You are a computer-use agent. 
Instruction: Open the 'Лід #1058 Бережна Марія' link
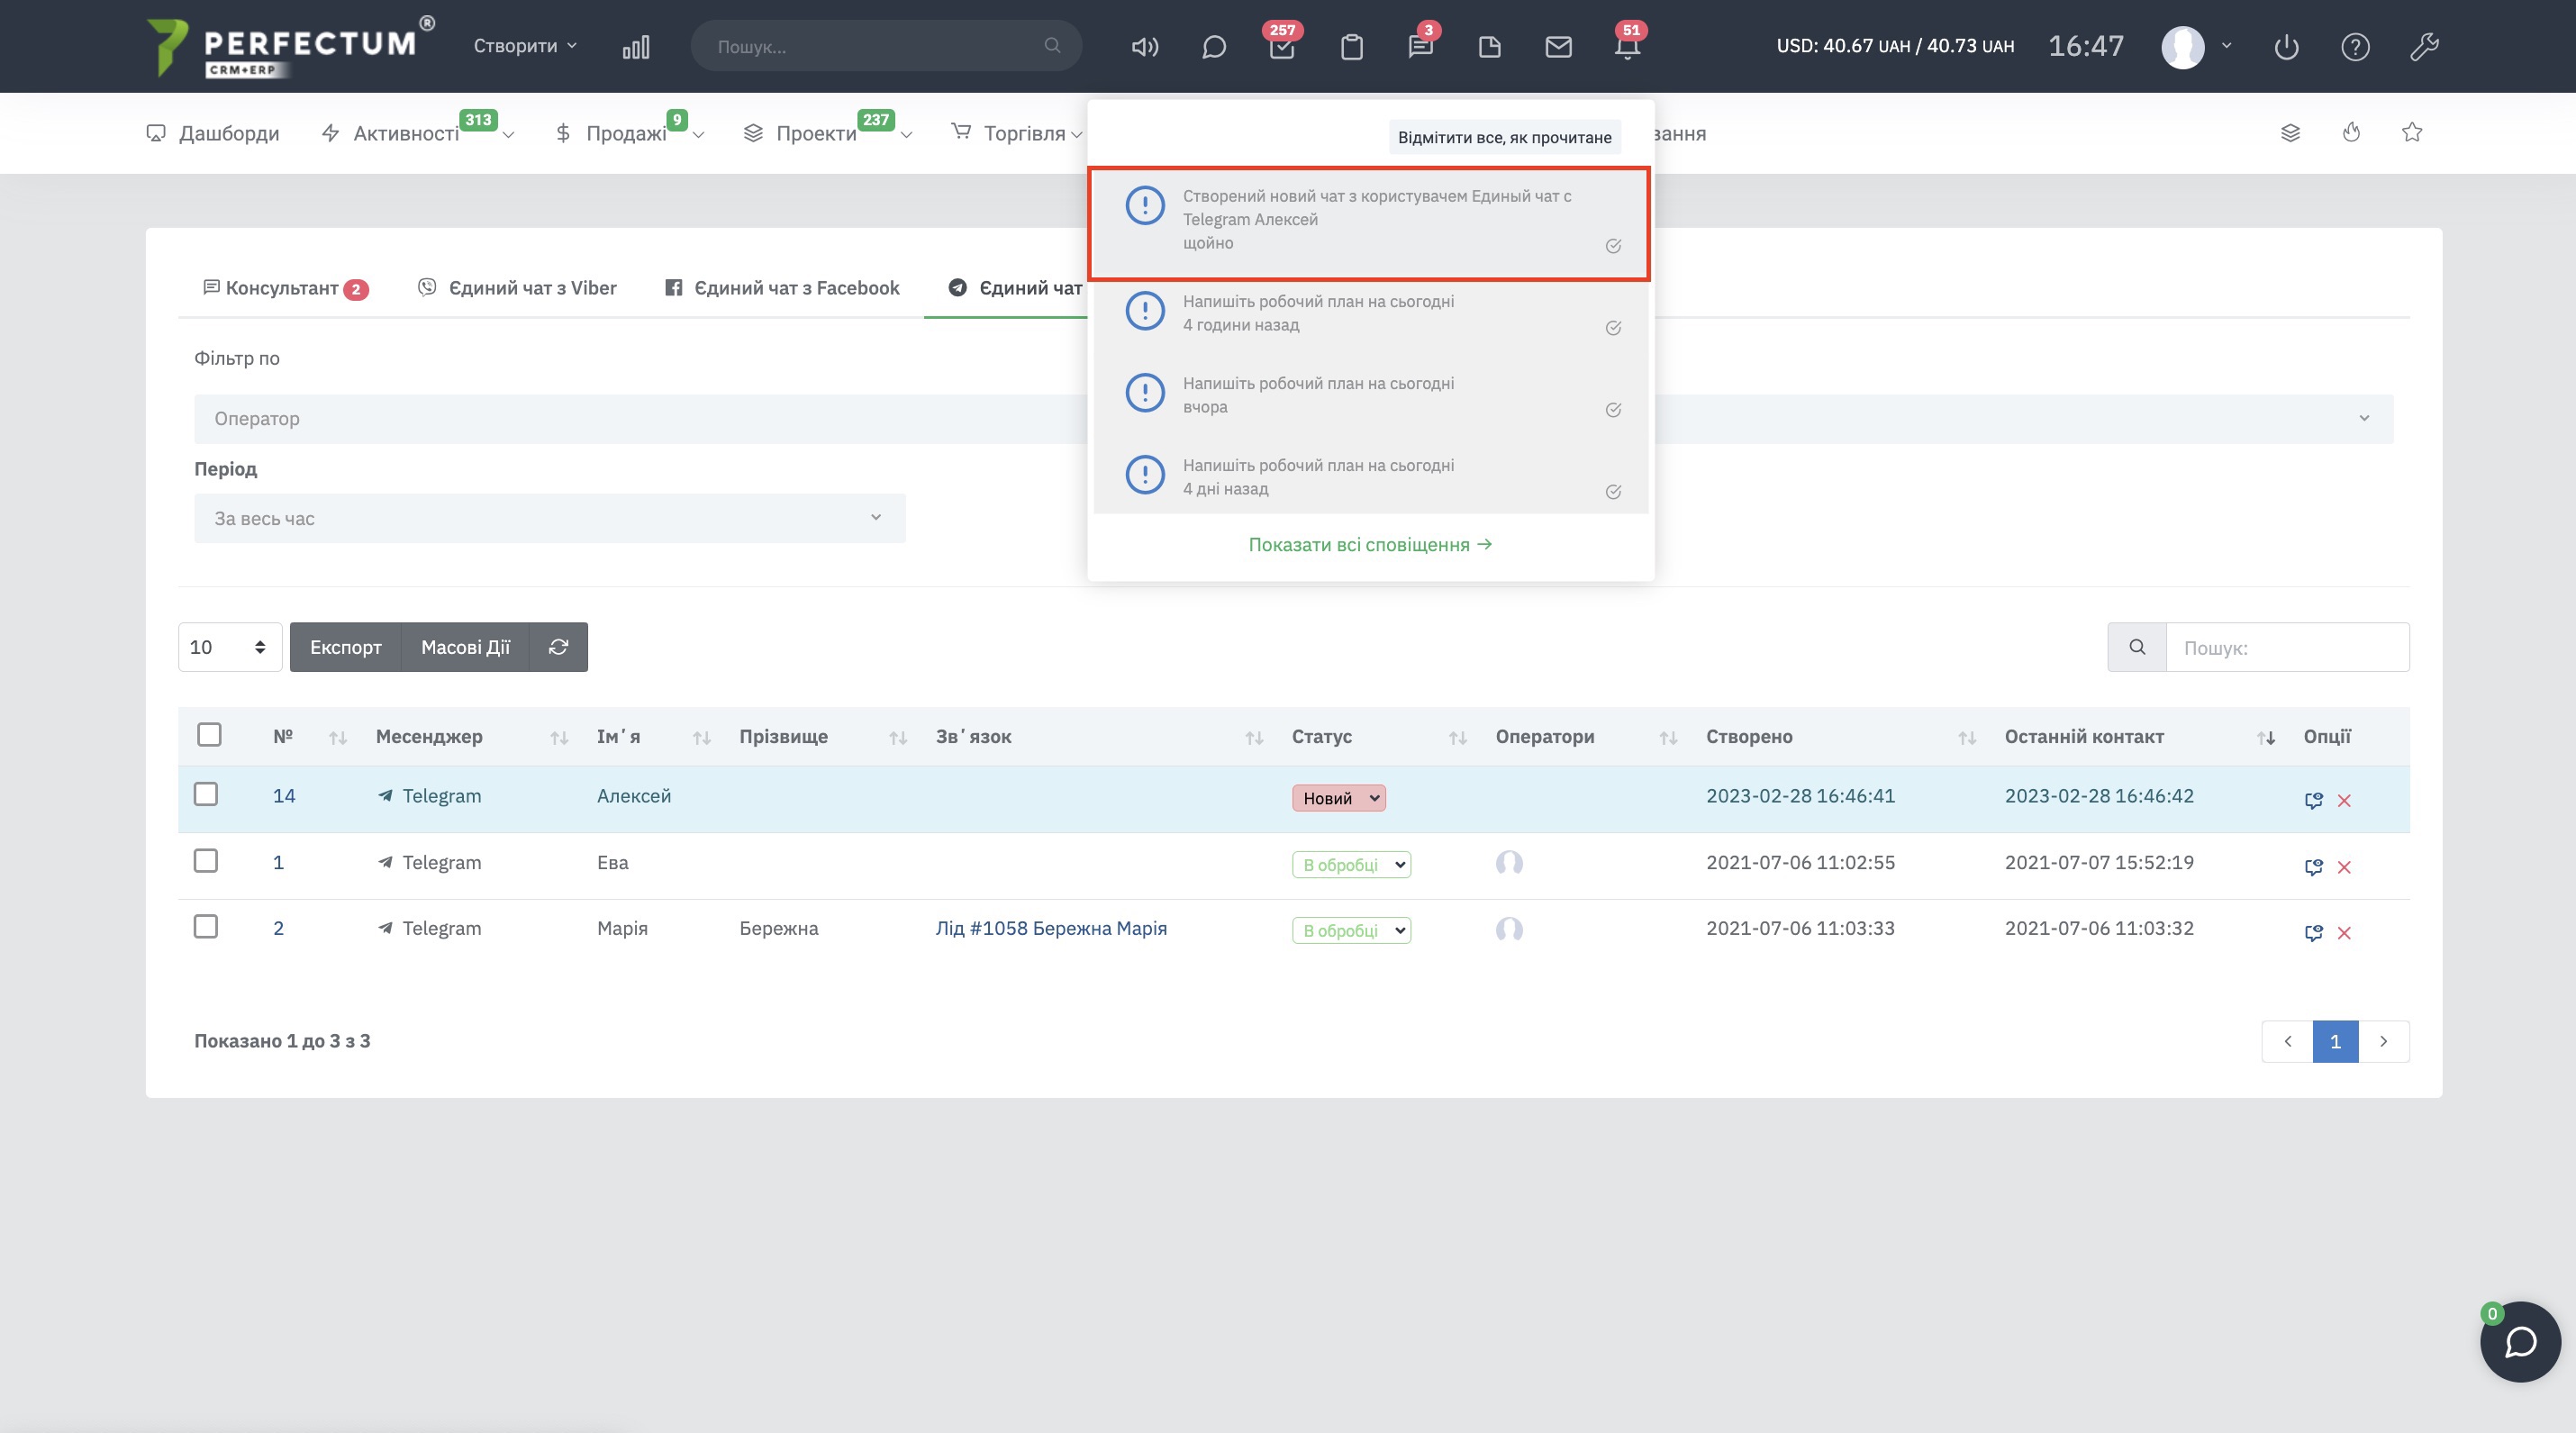(x=1051, y=928)
